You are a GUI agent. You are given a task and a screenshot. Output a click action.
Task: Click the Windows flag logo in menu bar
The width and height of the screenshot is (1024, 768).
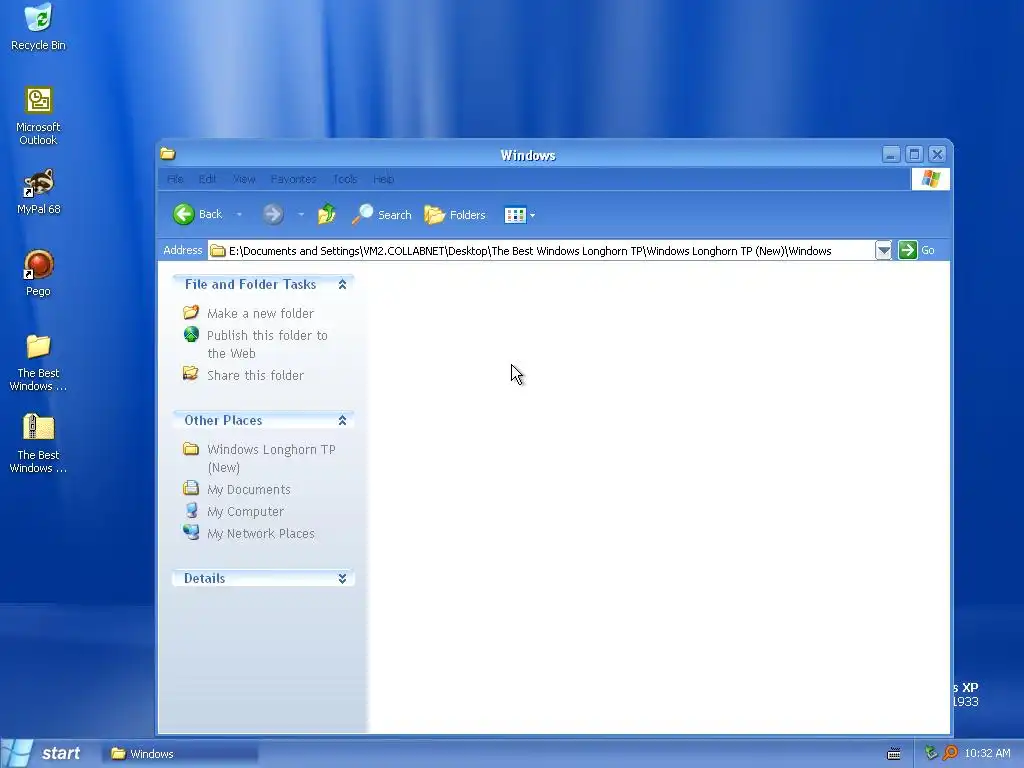click(x=931, y=179)
